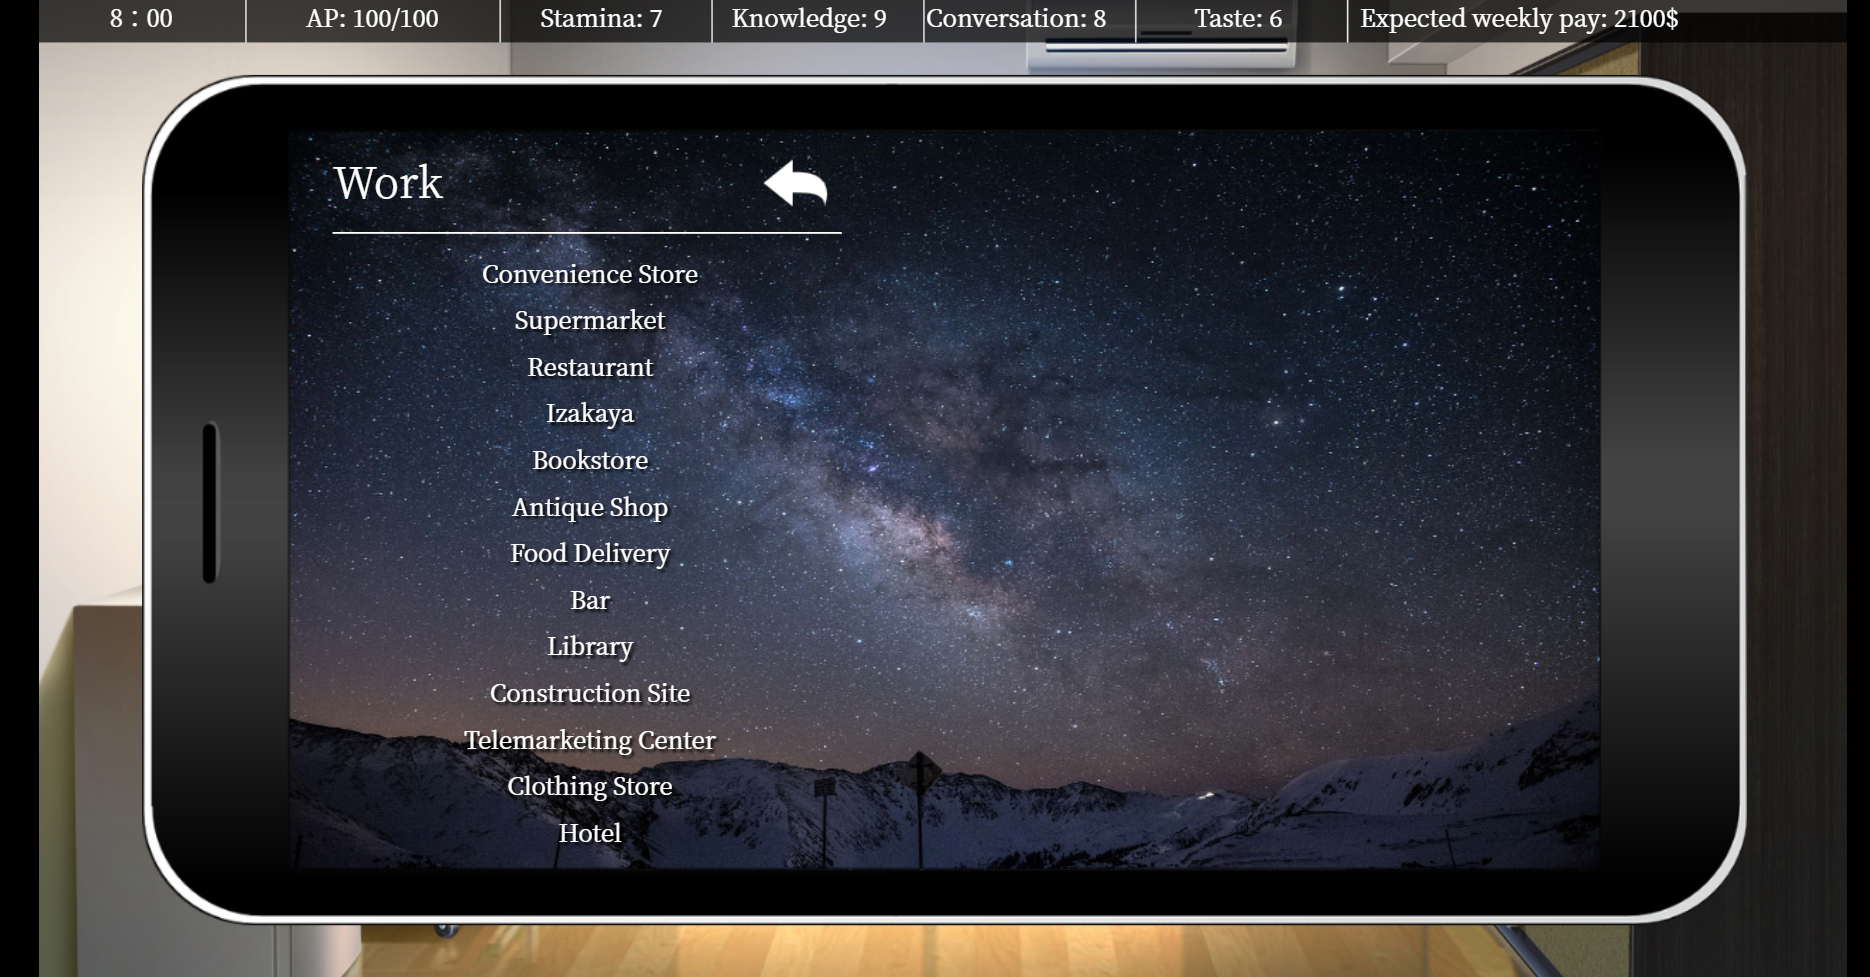The width and height of the screenshot is (1870, 977).
Task: Click the Hotel job entry
Action: pos(589,834)
